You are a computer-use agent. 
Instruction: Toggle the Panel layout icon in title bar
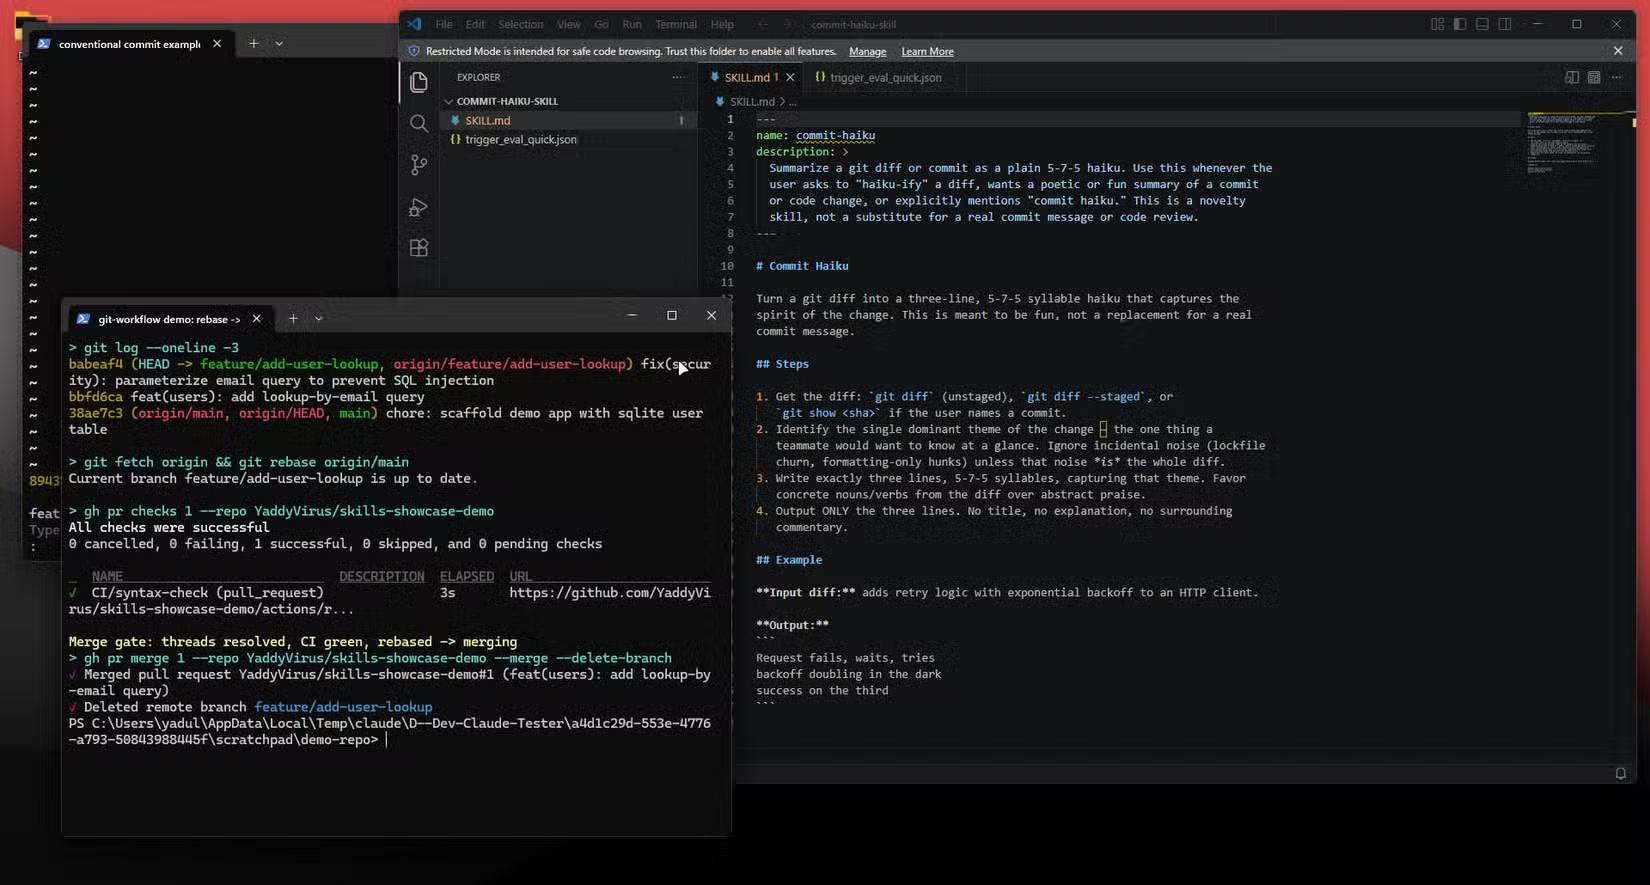pyautogui.click(x=1482, y=24)
